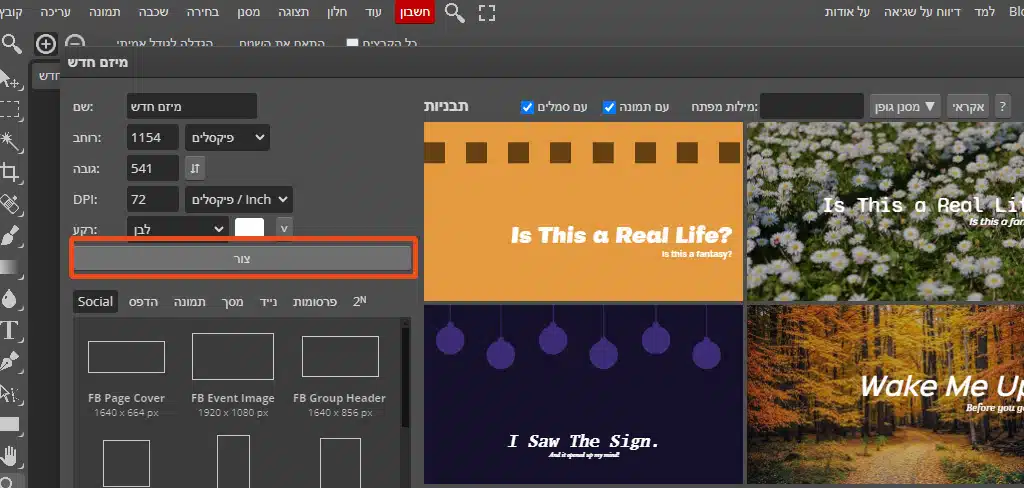Viewport: 1024px width, 488px height.
Task: Switch to the 'הדפס' preset tab
Action: coord(144,301)
